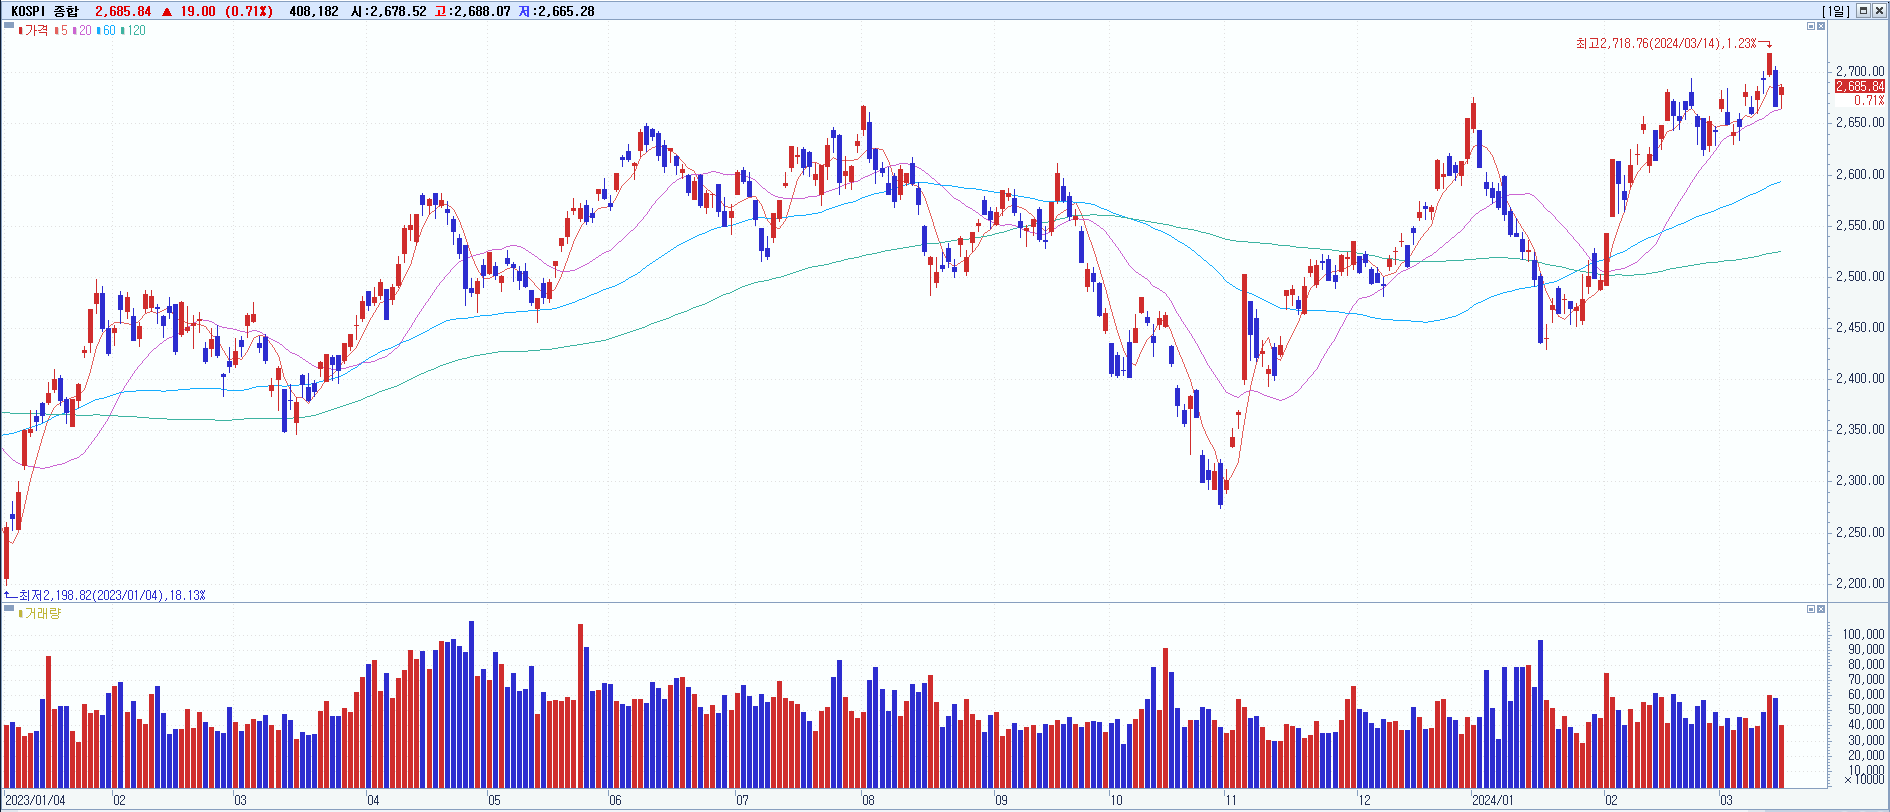1890x812 pixels.
Task: Click the 2,400.00 price axis label
Action: (x=1860, y=378)
